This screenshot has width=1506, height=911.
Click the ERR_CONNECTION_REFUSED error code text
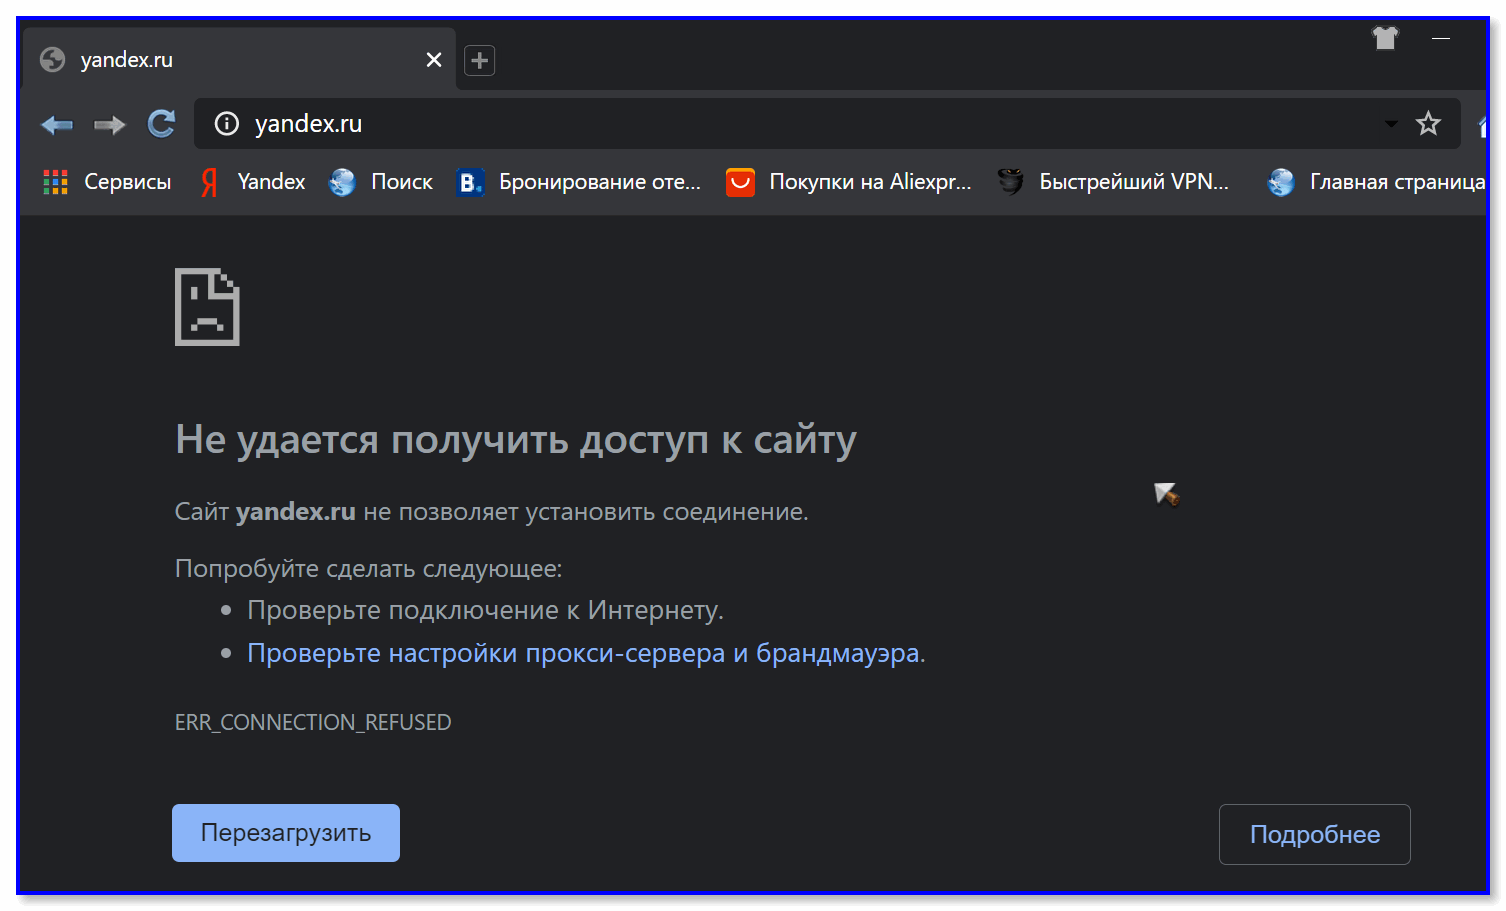click(313, 722)
